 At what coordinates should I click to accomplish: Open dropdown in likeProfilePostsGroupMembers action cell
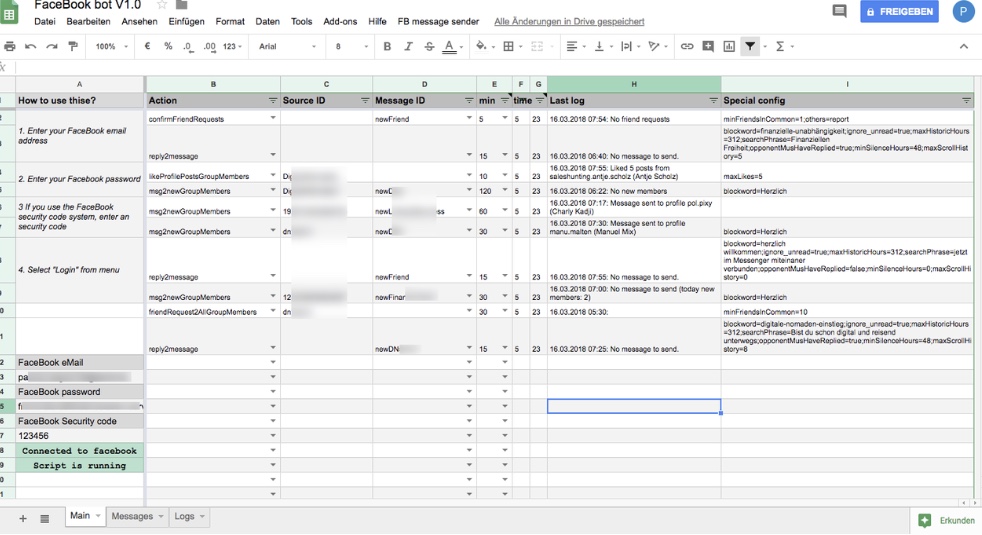point(272,175)
